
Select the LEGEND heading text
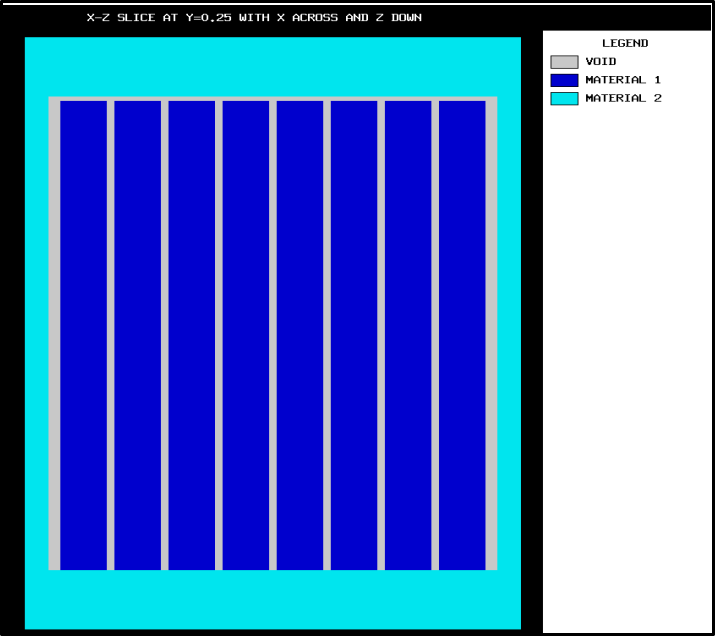coord(625,43)
